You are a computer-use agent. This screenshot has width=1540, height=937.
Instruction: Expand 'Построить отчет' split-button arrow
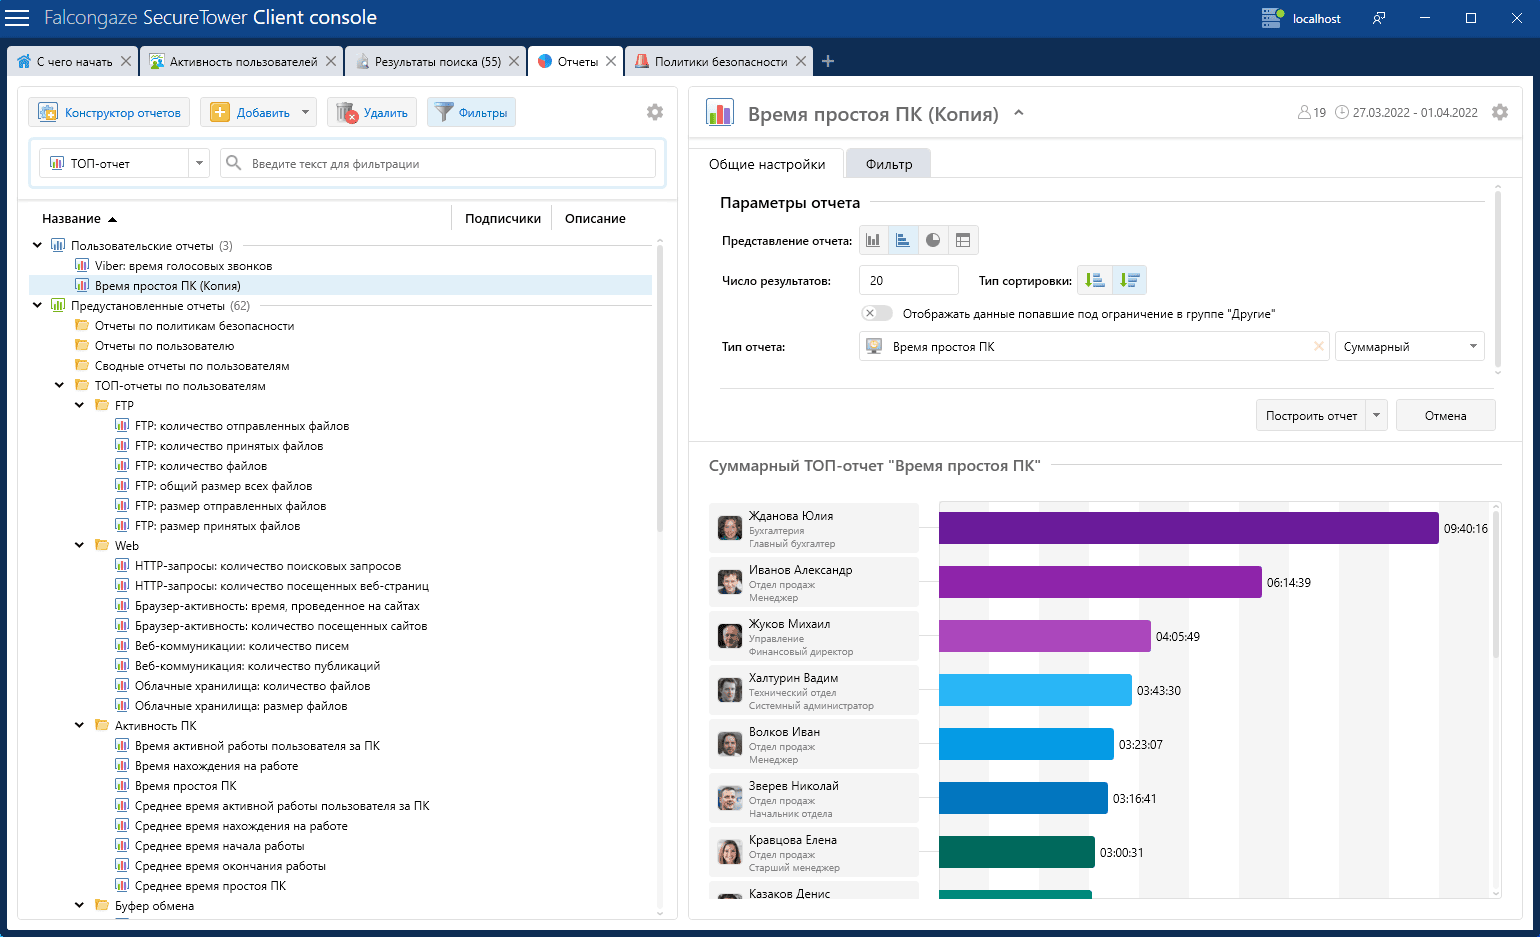[1377, 416]
